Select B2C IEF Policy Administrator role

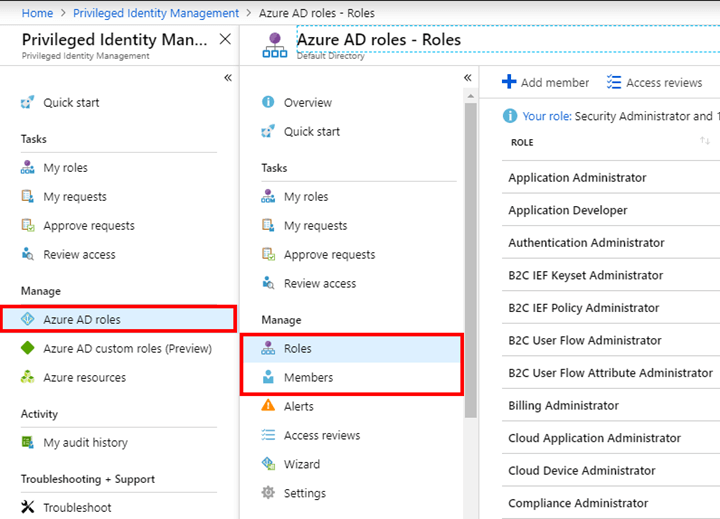611,308
